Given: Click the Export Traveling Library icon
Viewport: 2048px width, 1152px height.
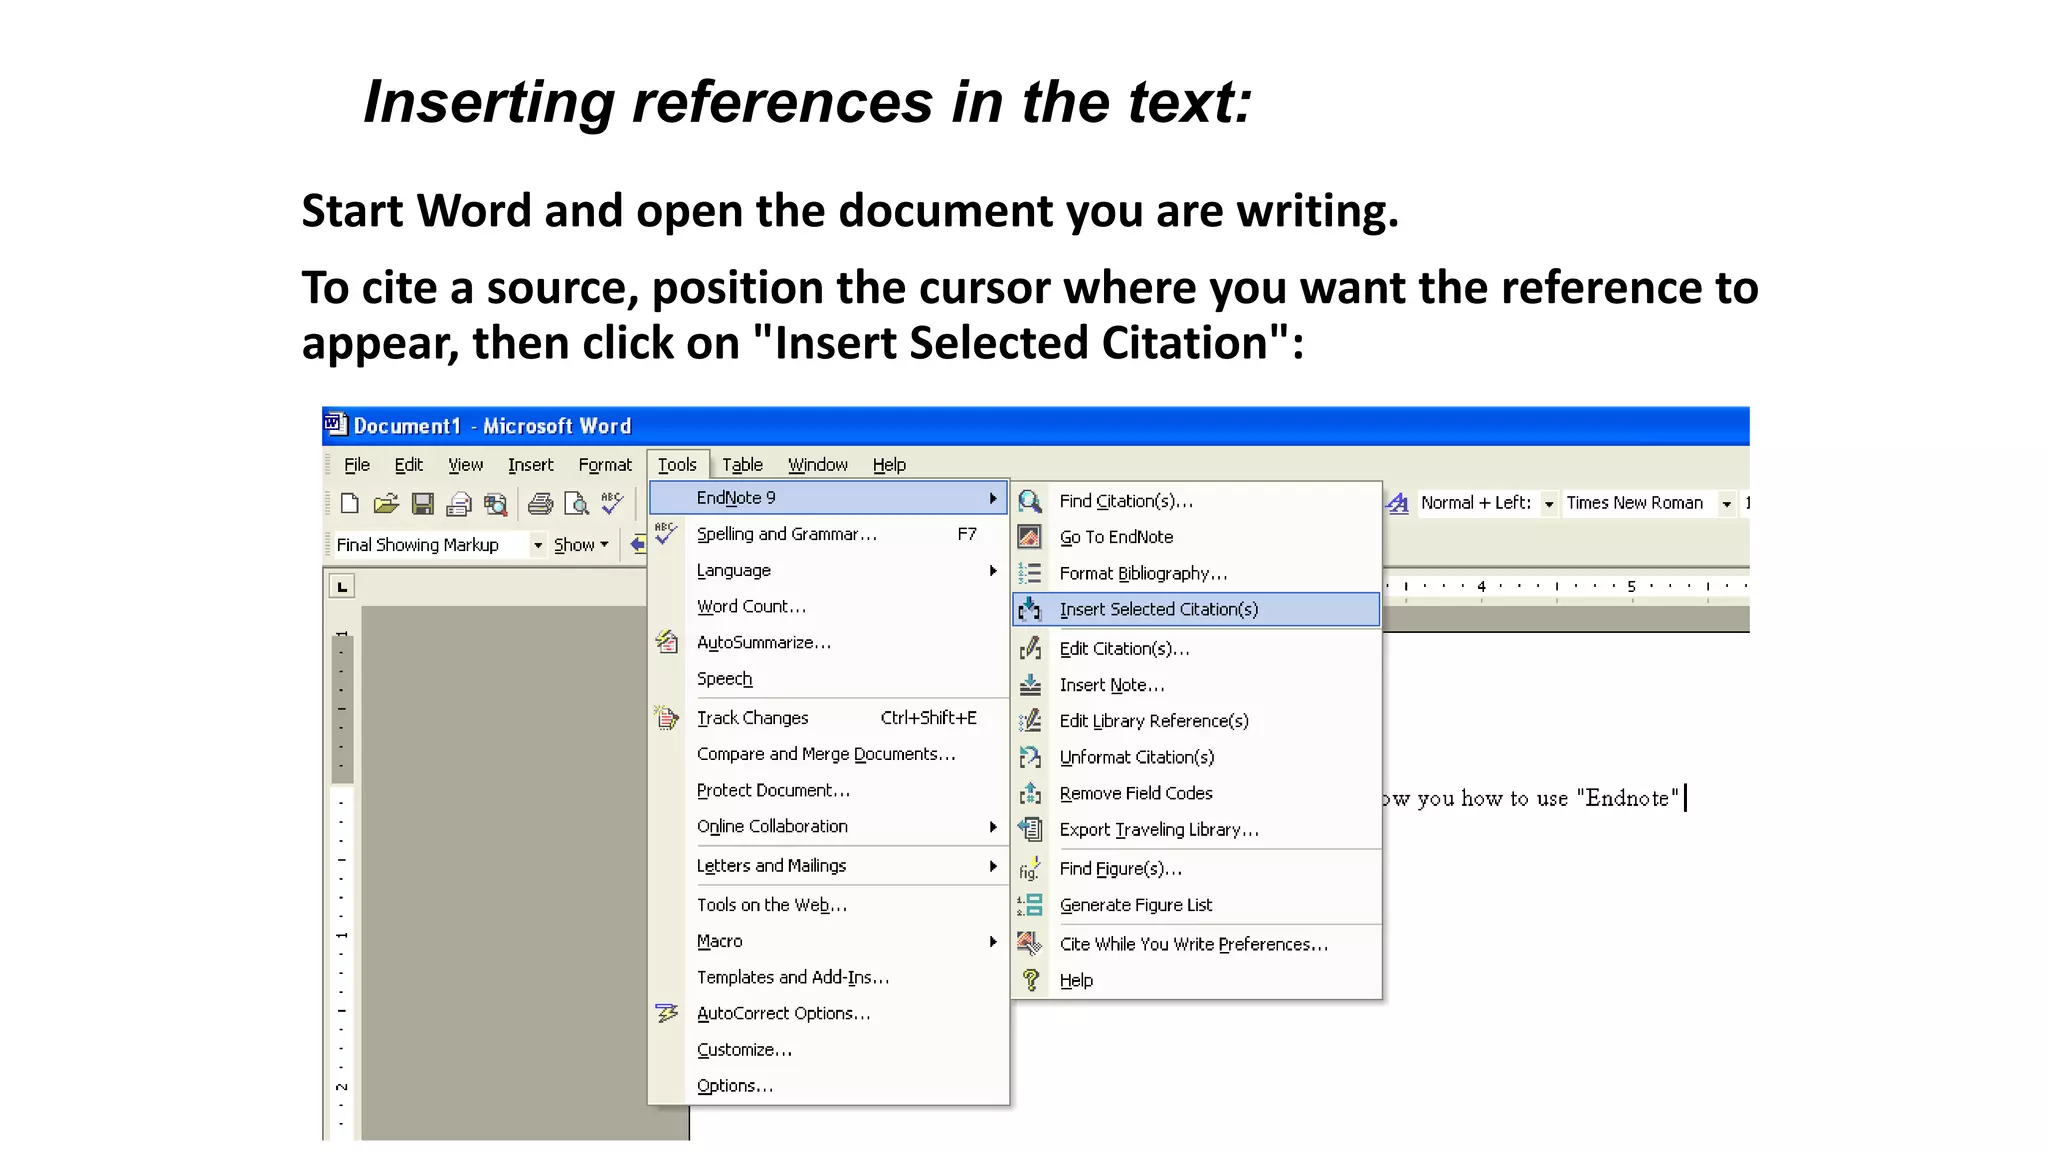Looking at the screenshot, I should 1030,829.
